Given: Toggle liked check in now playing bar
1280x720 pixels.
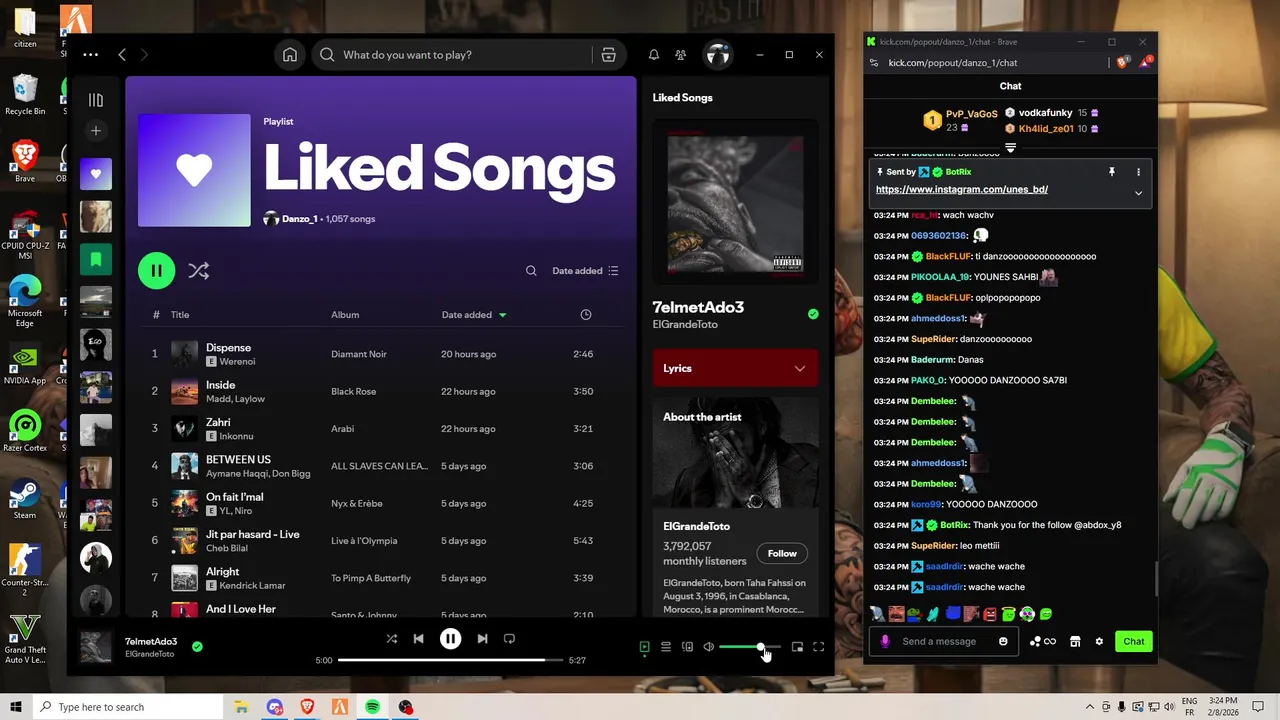Looking at the screenshot, I should point(197,647).
